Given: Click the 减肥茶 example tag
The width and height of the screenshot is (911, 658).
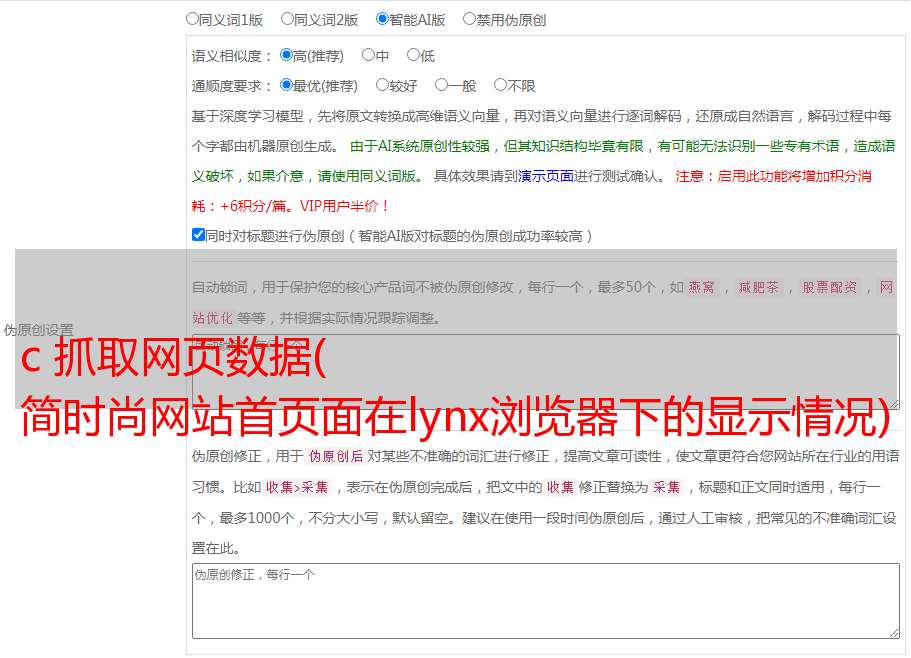Looking at the screenshot, I should [758, 287].
